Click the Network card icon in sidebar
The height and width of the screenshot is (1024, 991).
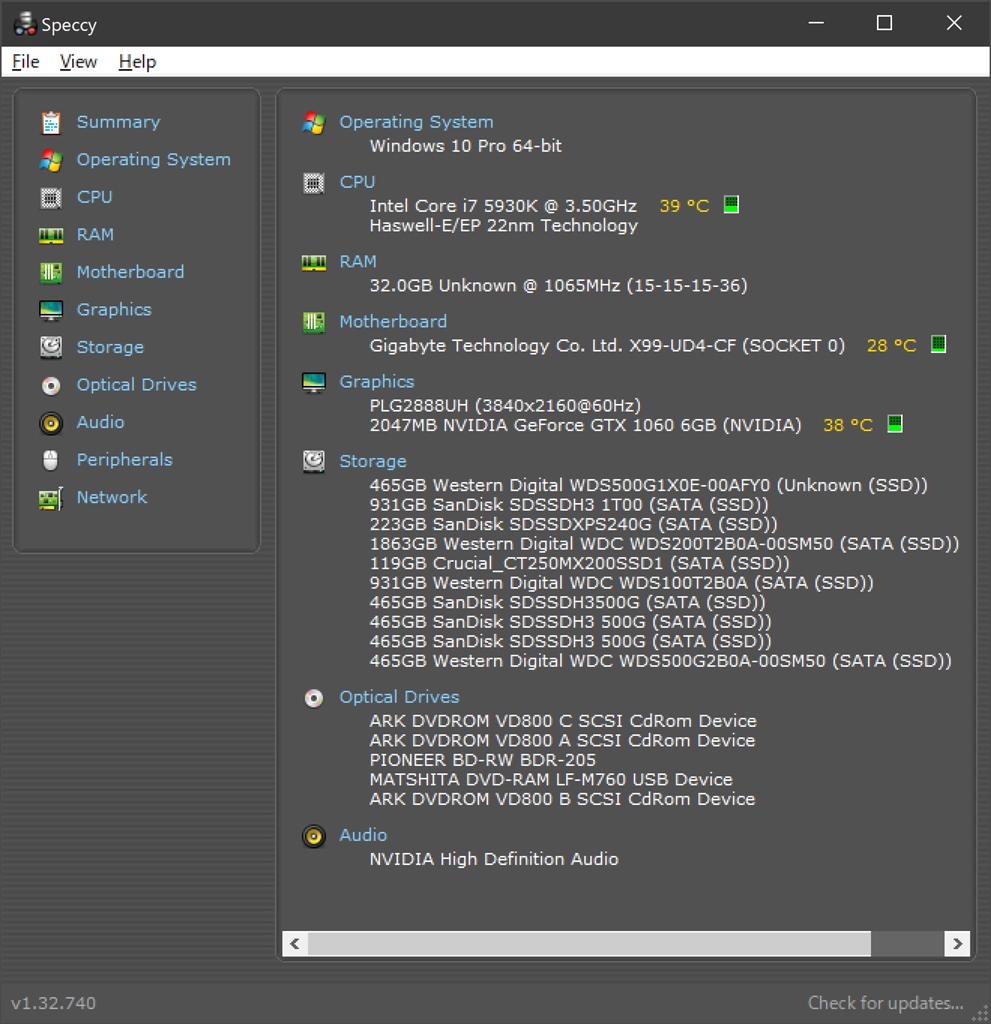(51, 498)
